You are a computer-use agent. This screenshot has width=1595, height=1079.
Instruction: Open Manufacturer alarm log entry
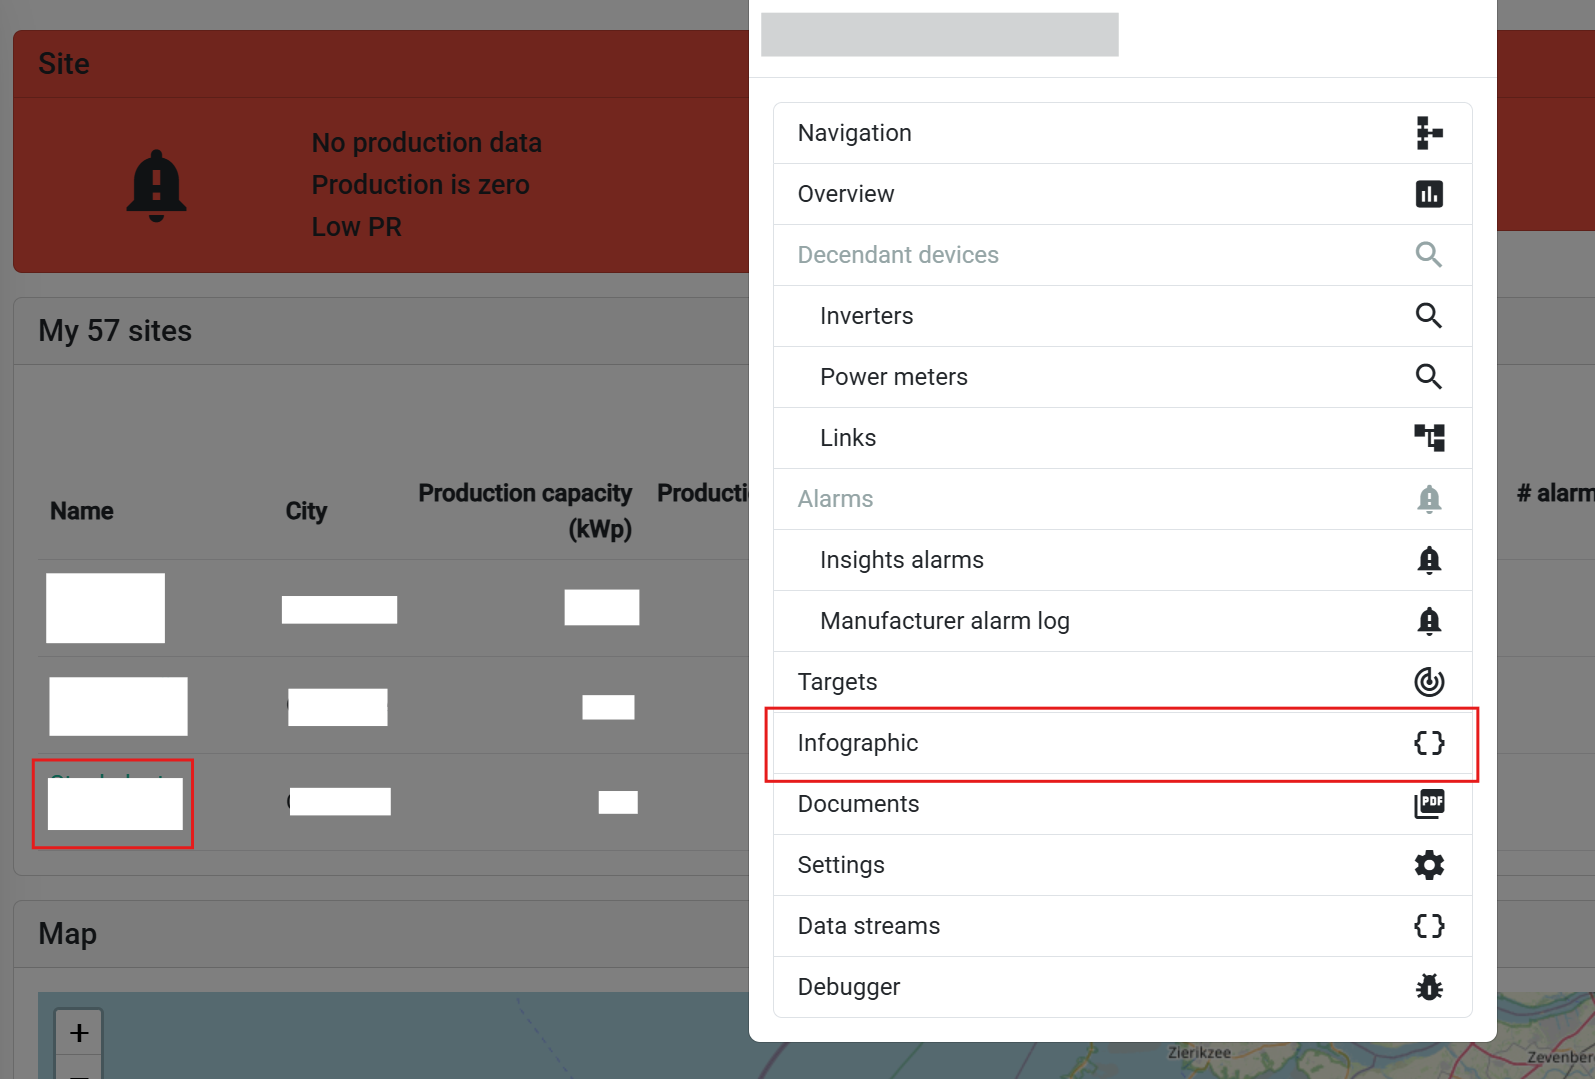pyautogui.click(x=1122, y=621)
